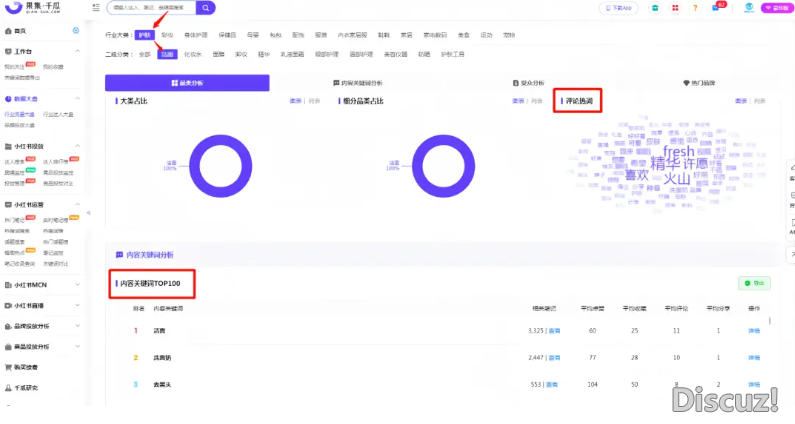795x424 pixels.
Task: Click the 下载App button
Action: pyautogui.click(x=619, y=8)
